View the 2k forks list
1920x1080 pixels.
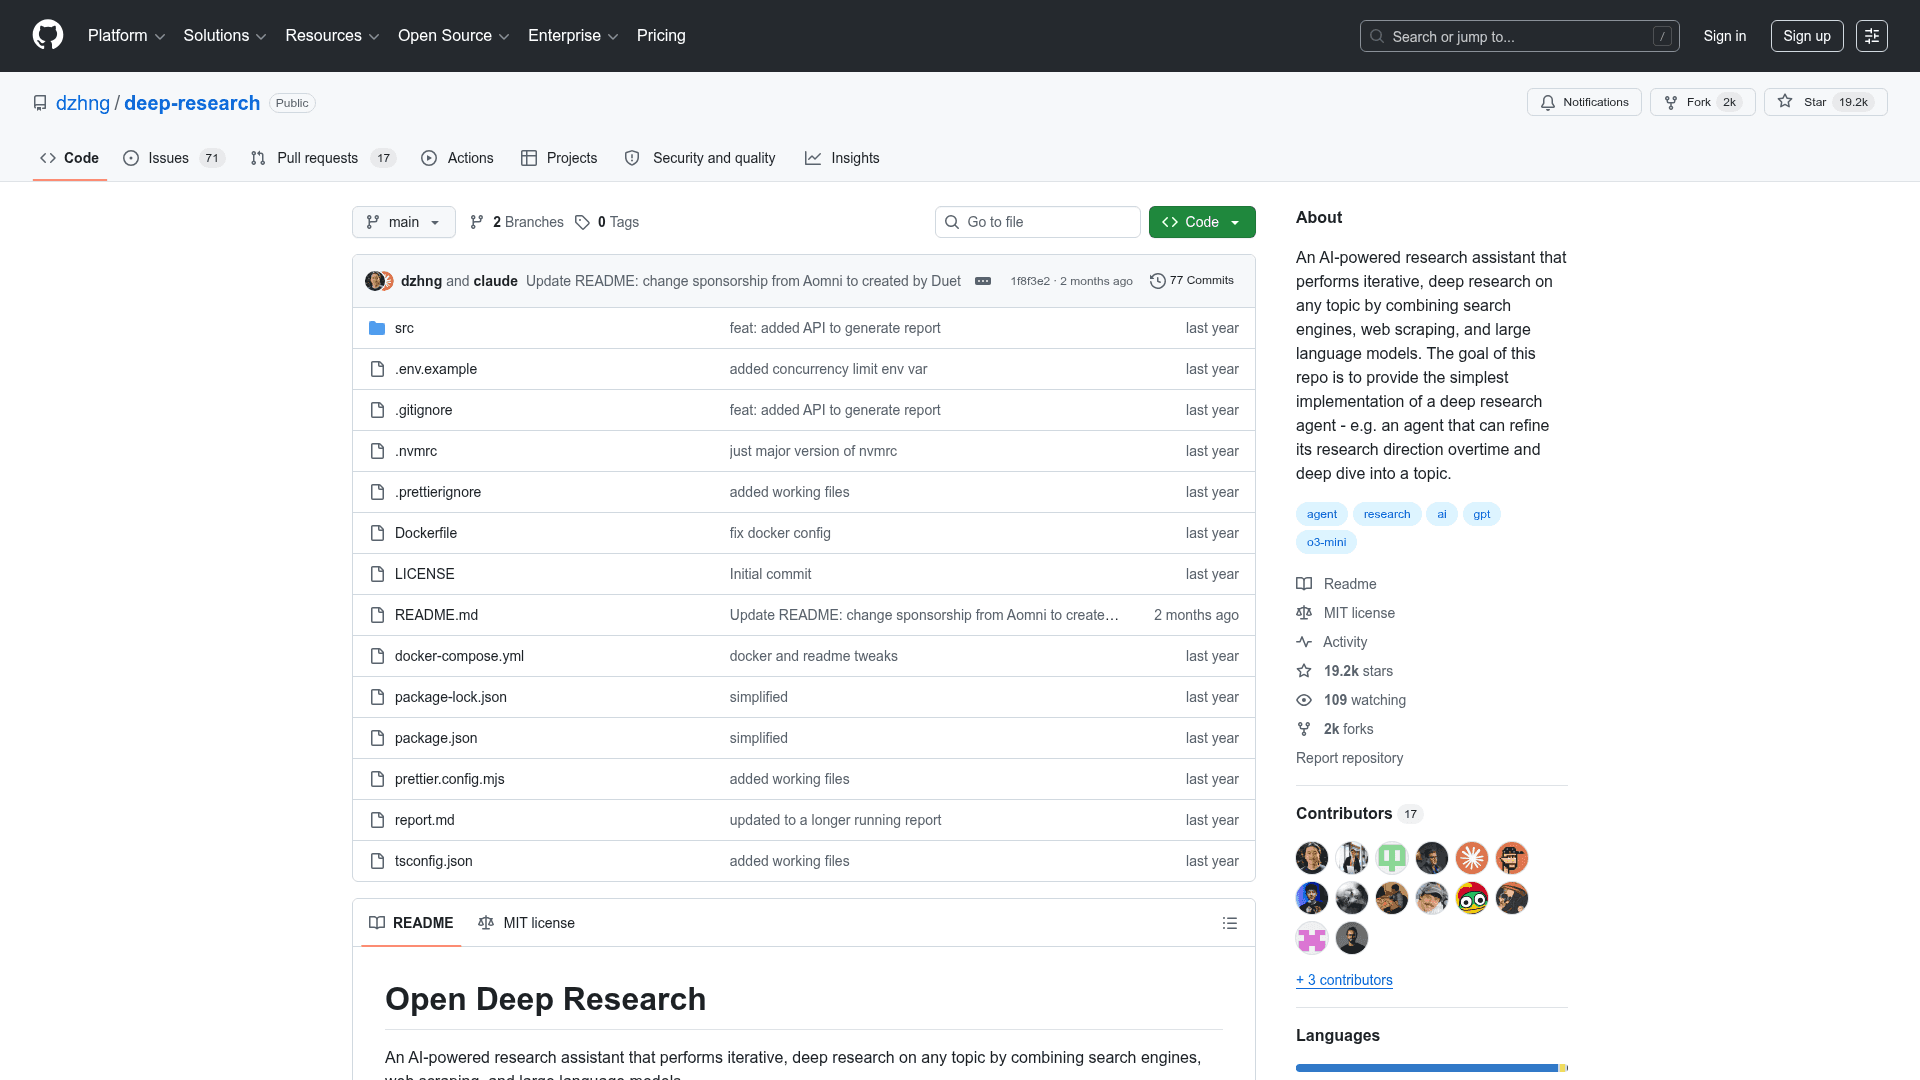coord(1335,729)
